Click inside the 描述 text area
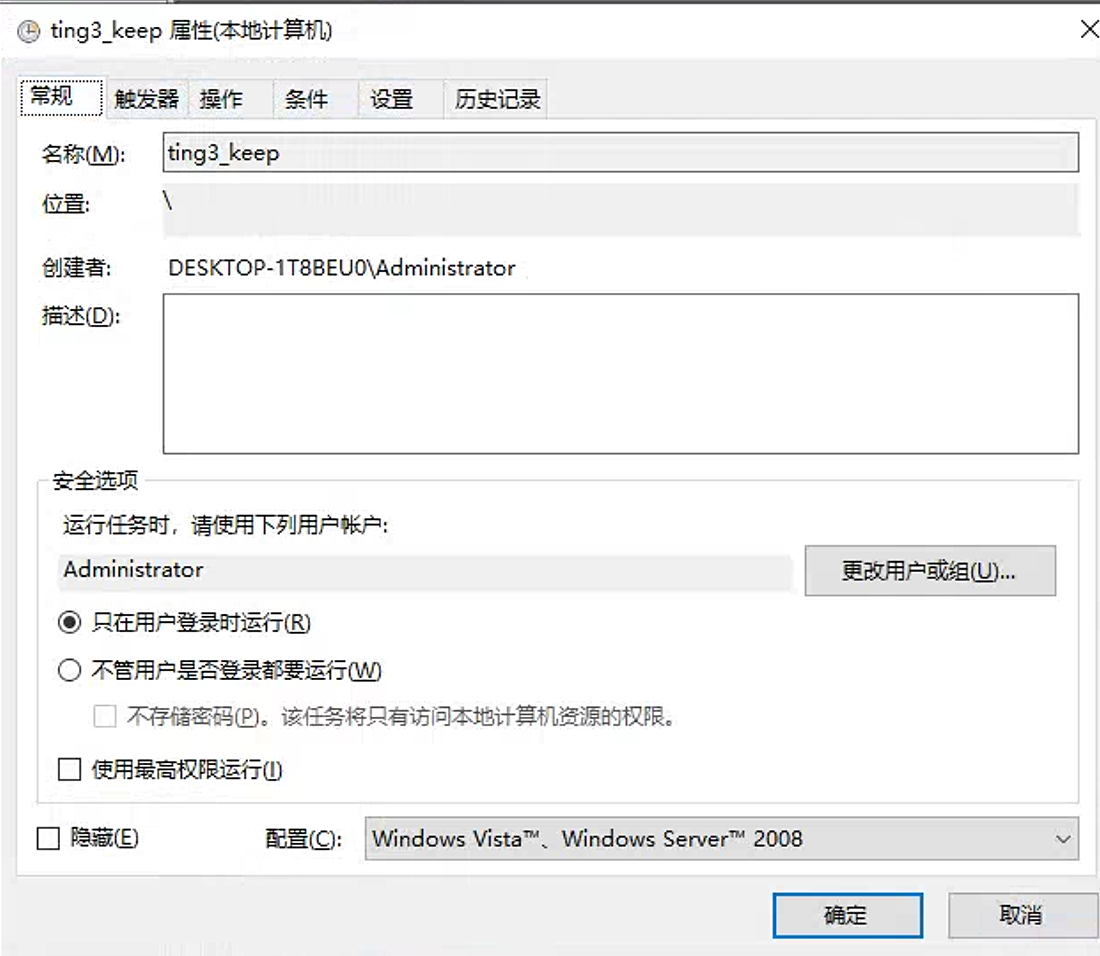The width and height of the screenshot is (1100, 956). point(620,373)
